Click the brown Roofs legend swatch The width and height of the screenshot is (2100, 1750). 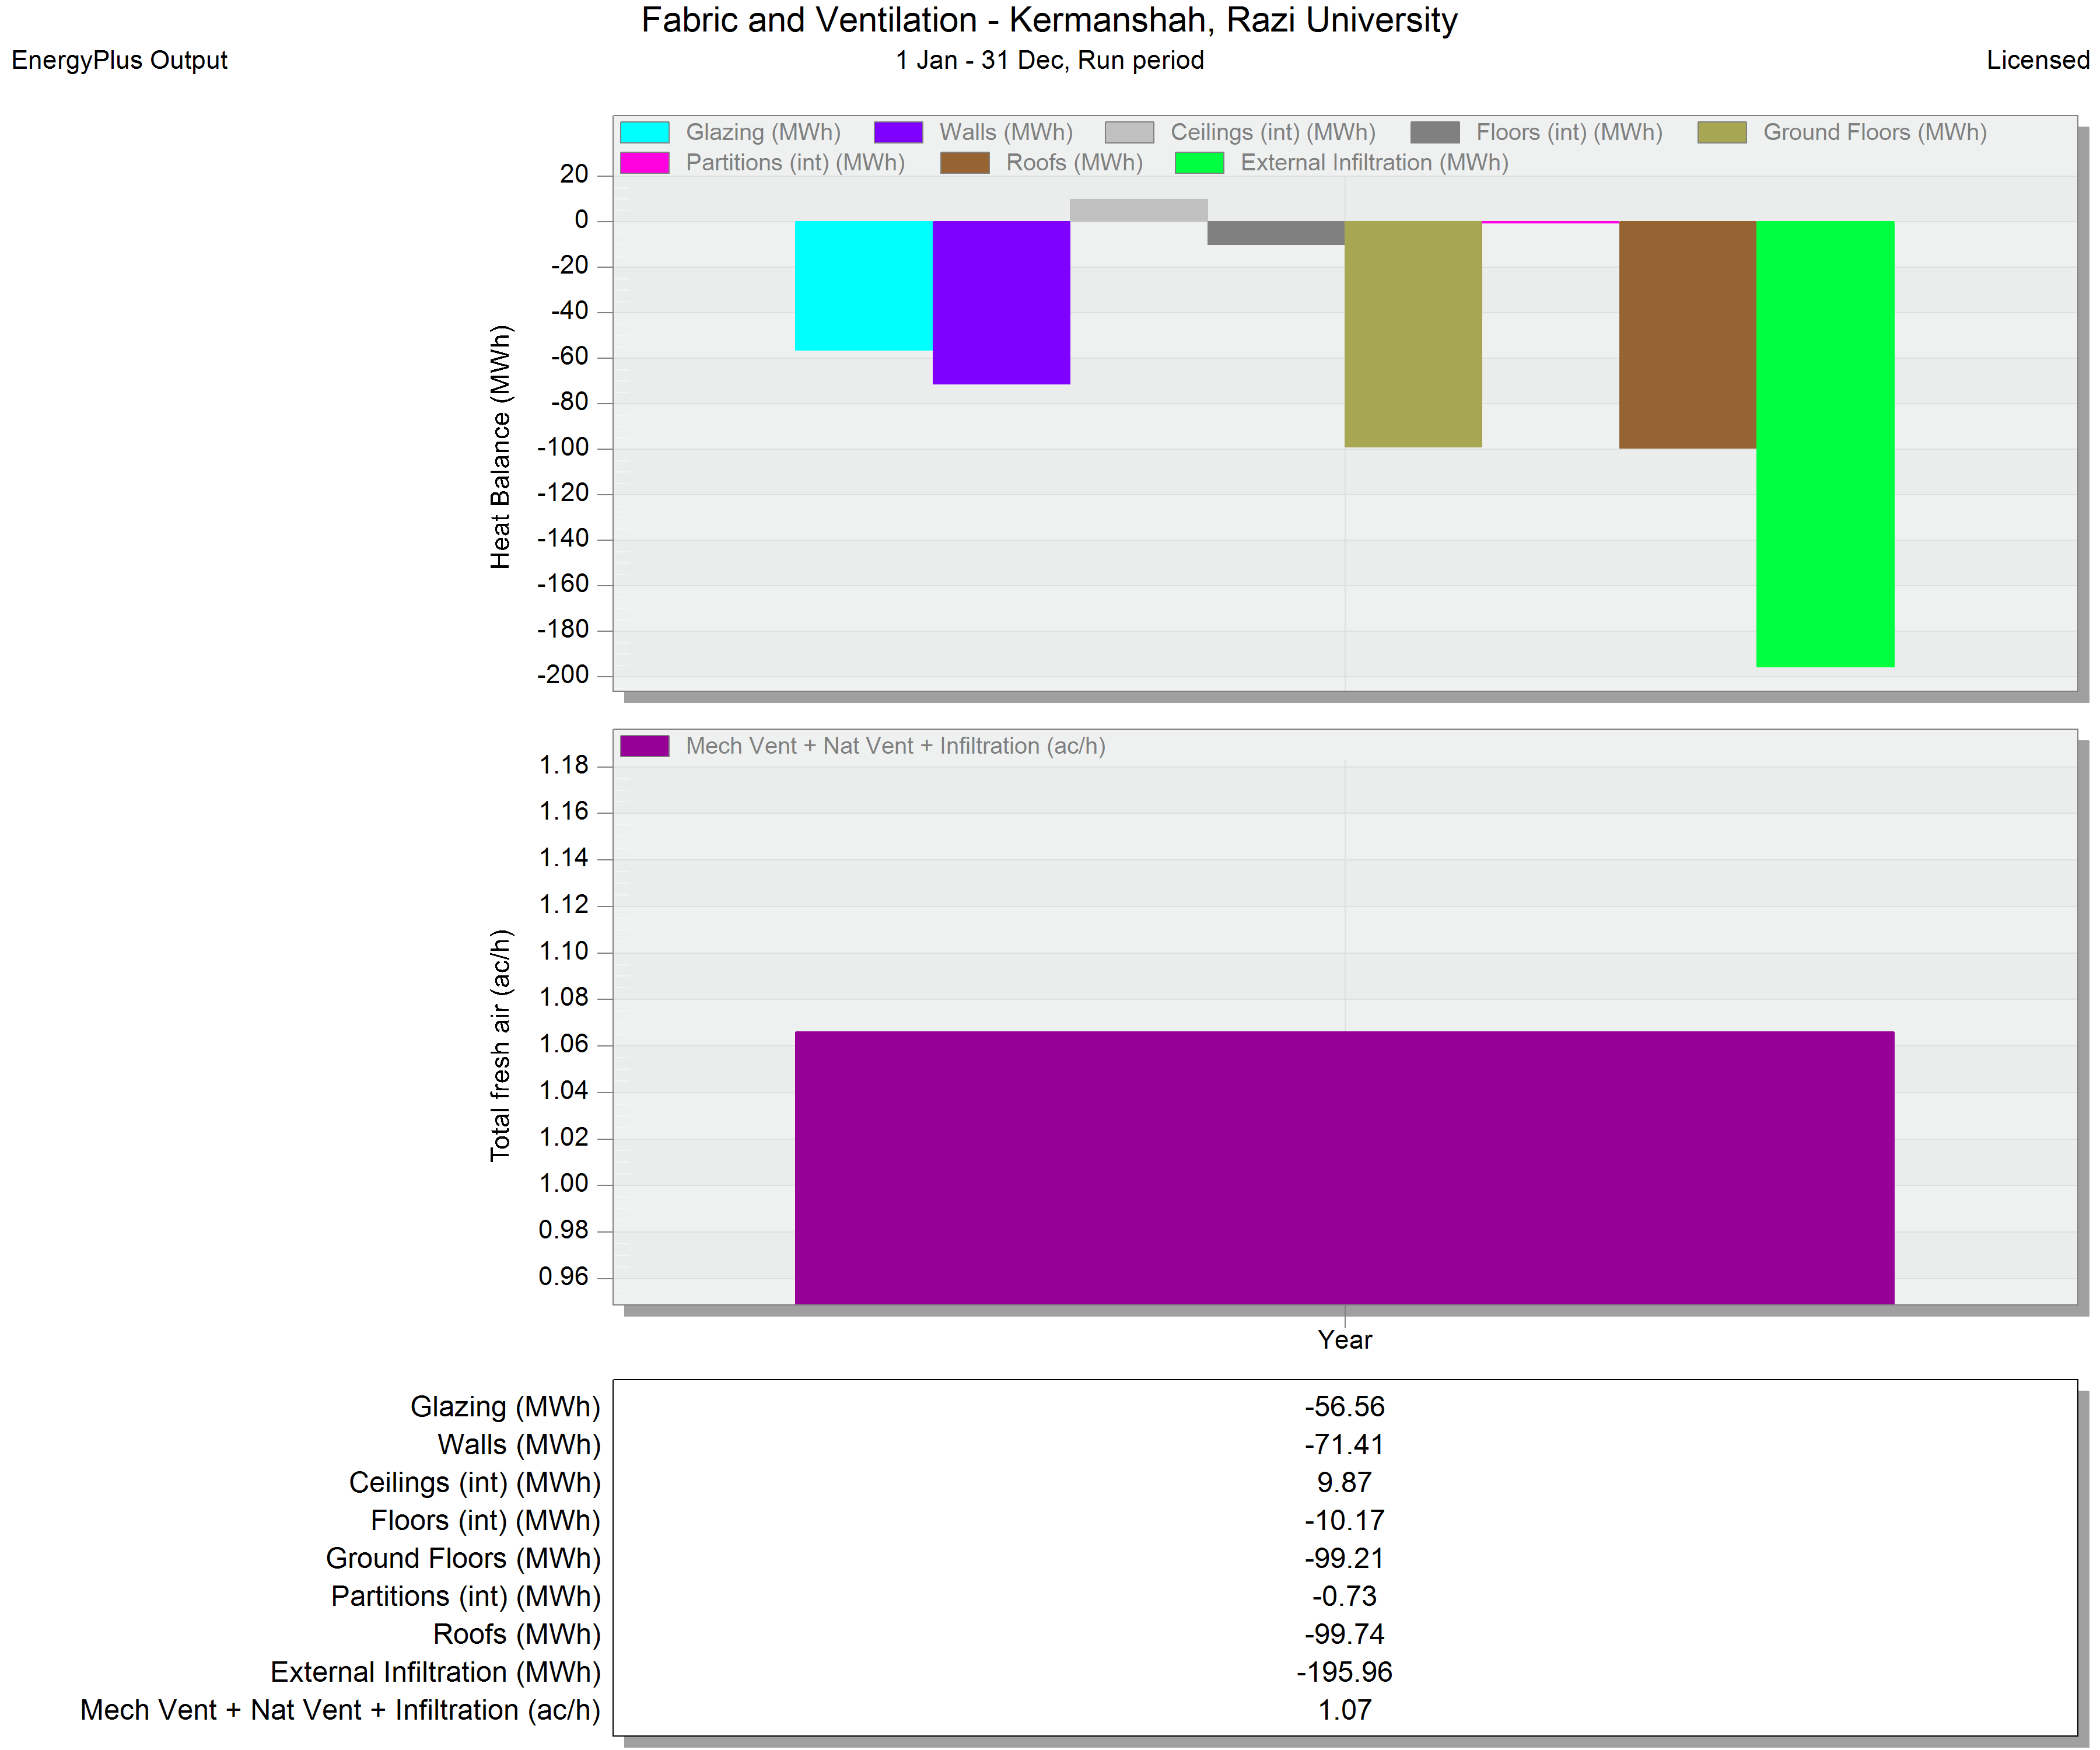[x=965, y=162]
